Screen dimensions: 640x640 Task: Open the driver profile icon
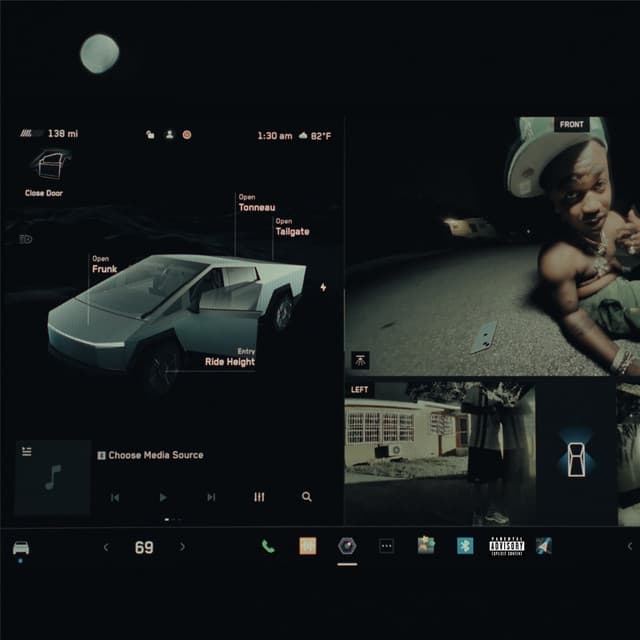click(x=169, y=135)
